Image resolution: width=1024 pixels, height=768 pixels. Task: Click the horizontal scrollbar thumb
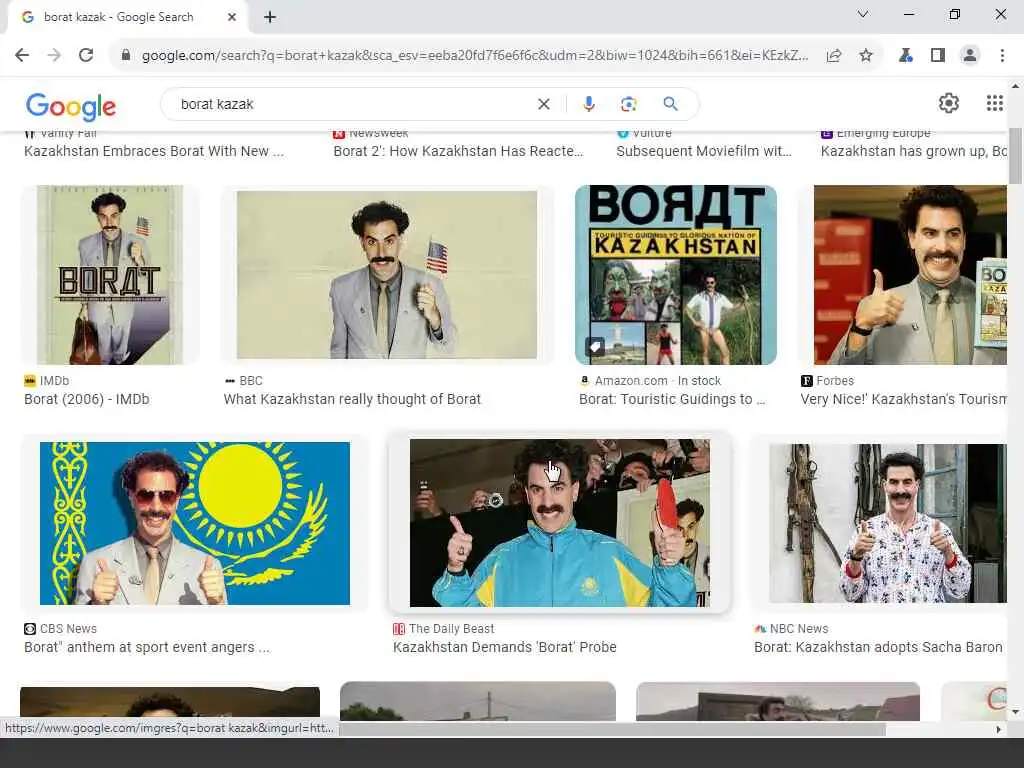pos(611,729)
